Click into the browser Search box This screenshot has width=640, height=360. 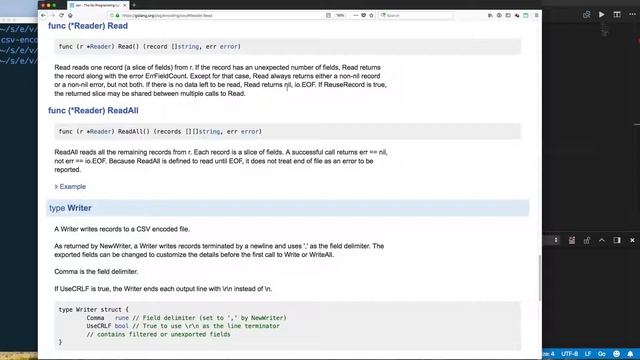click(x=416, y=15)
